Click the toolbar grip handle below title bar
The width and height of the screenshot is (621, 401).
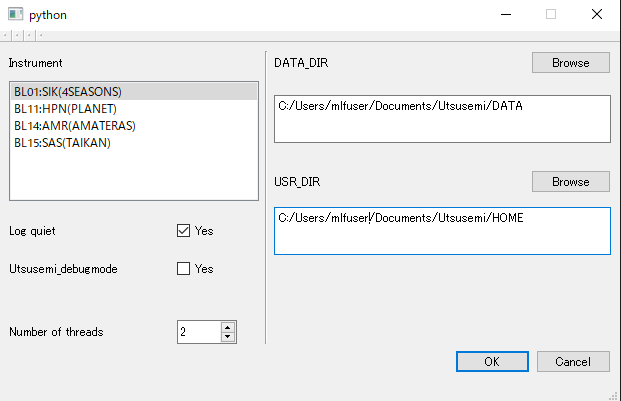click(x=22, y=36)
